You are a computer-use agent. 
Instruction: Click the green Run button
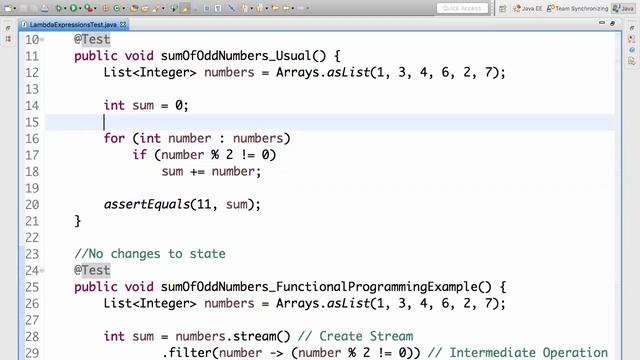tap(73, 8)
